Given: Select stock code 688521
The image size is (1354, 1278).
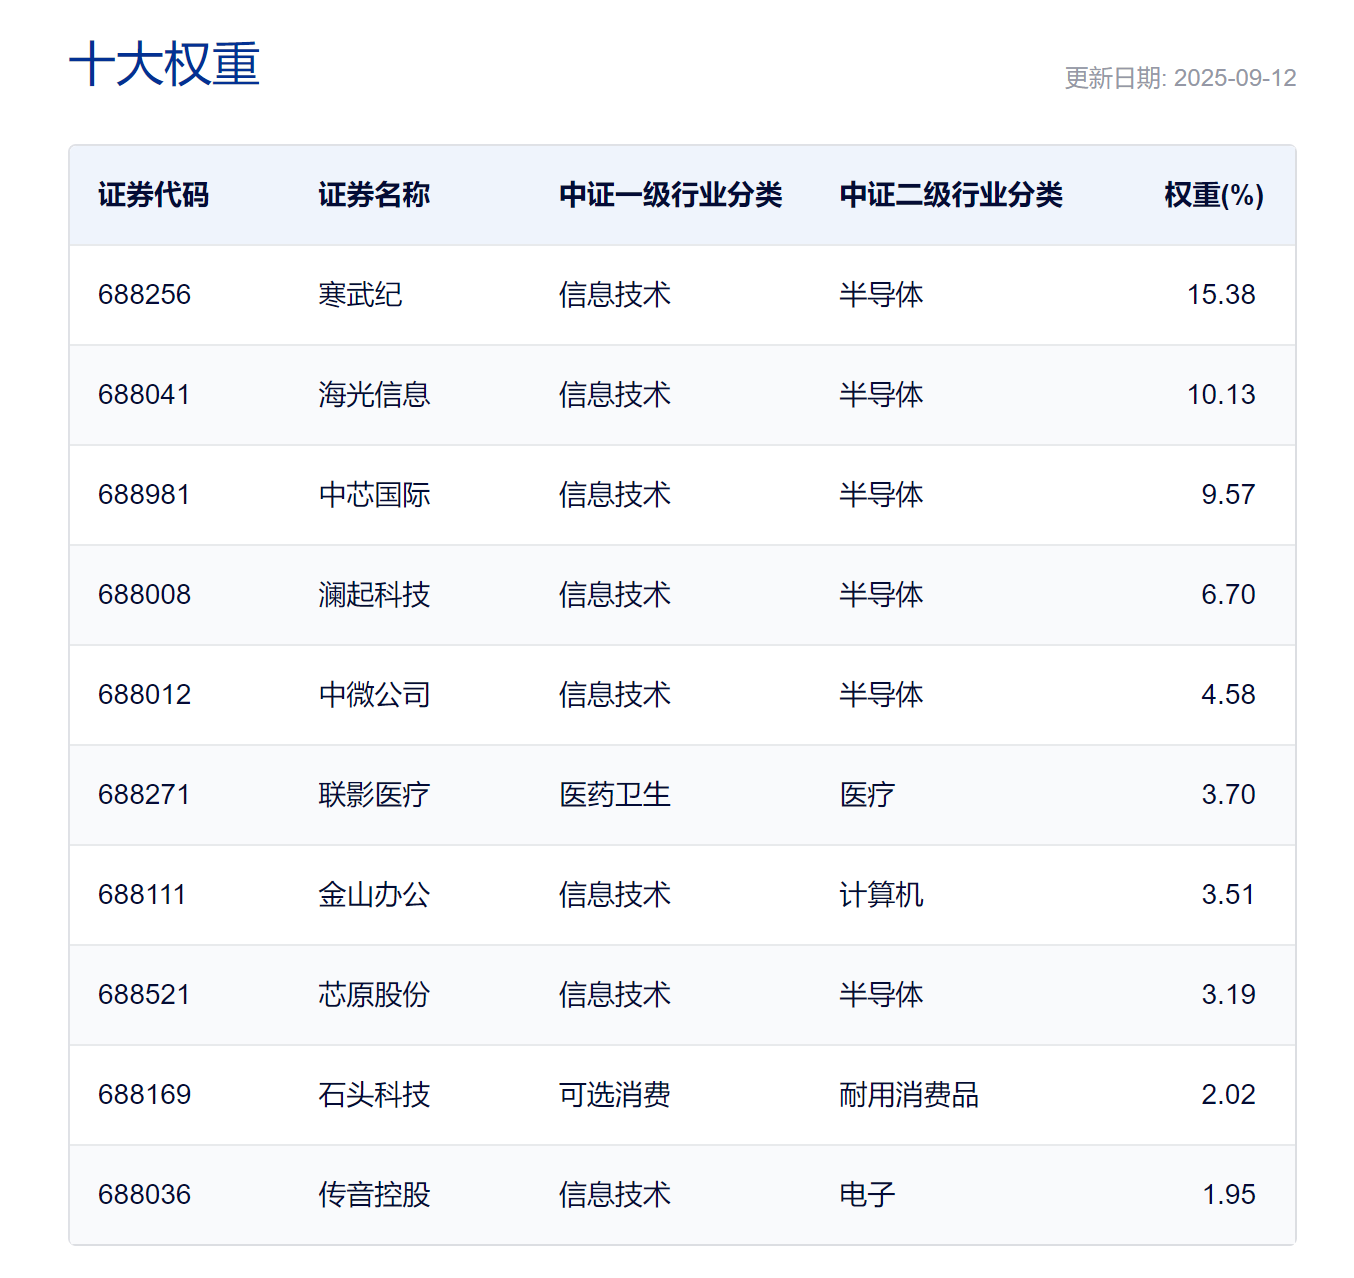Looking at the screenshot, I should pos(144,995).
